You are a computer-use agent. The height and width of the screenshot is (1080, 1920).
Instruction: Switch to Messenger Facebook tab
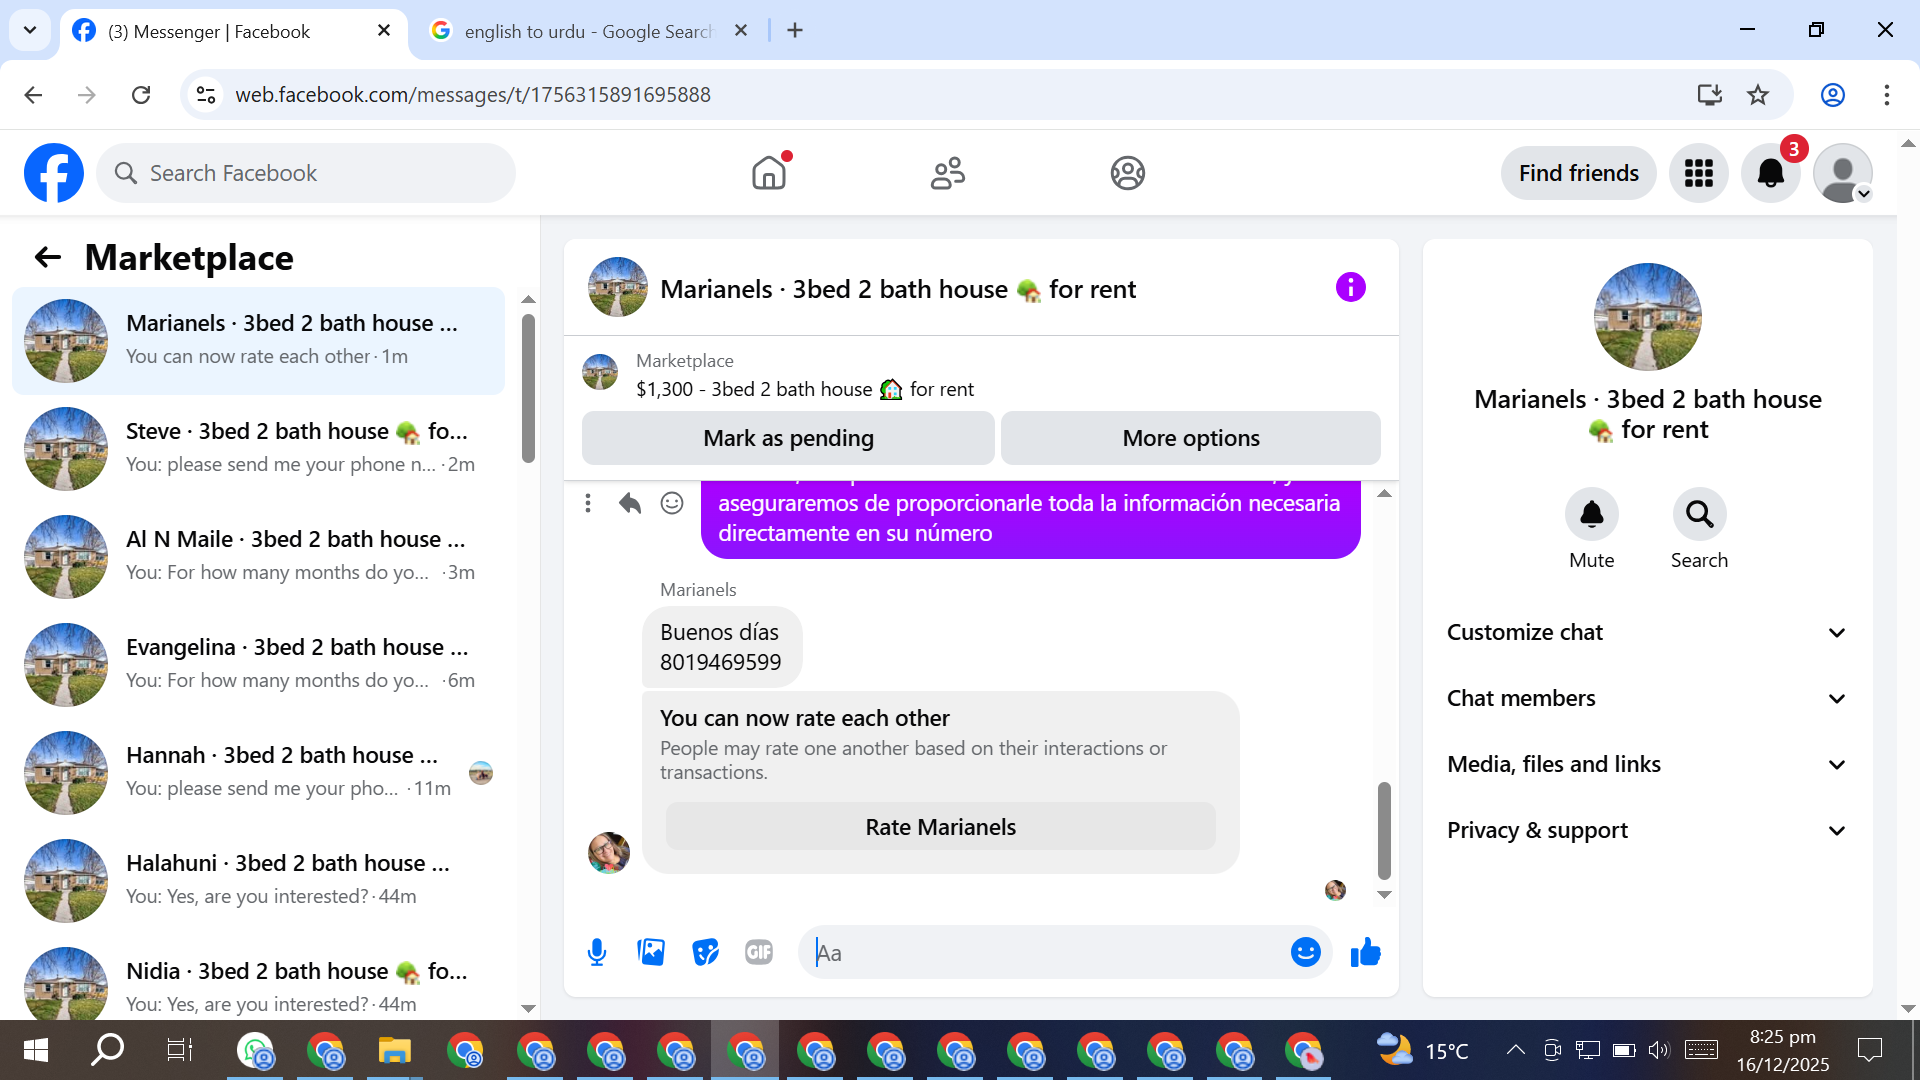click(232, 31)
